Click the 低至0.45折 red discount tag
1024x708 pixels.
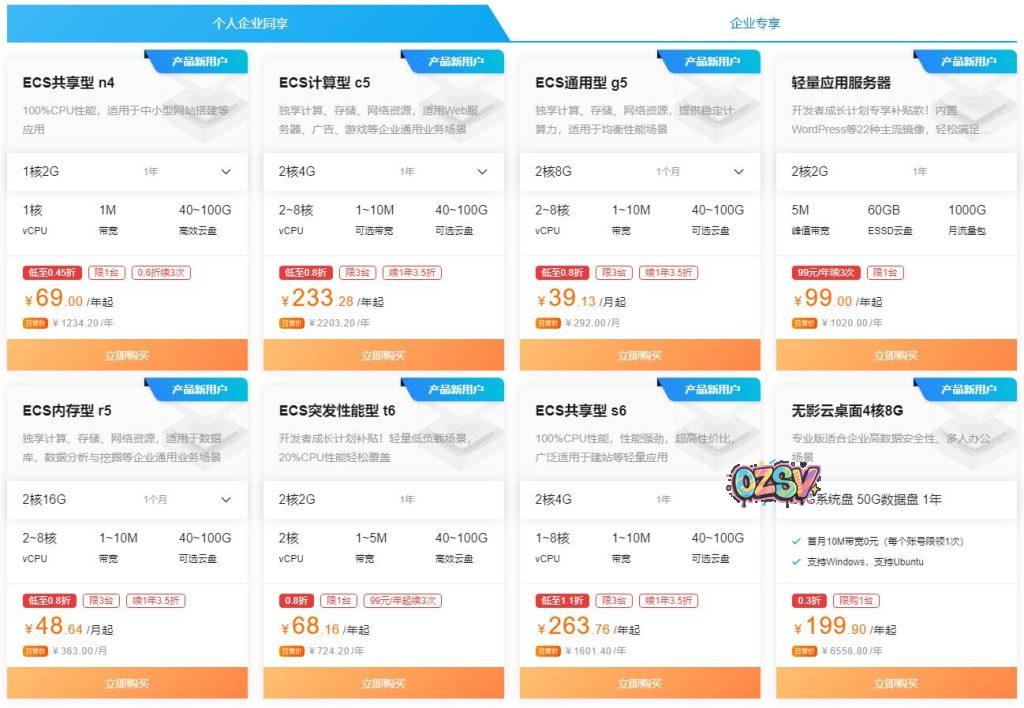pos(52,272)
